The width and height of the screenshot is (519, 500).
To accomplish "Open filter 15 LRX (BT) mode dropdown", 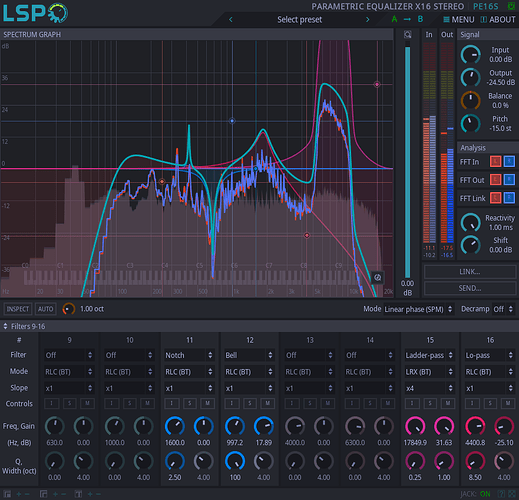I will click(x=429, y=372).
